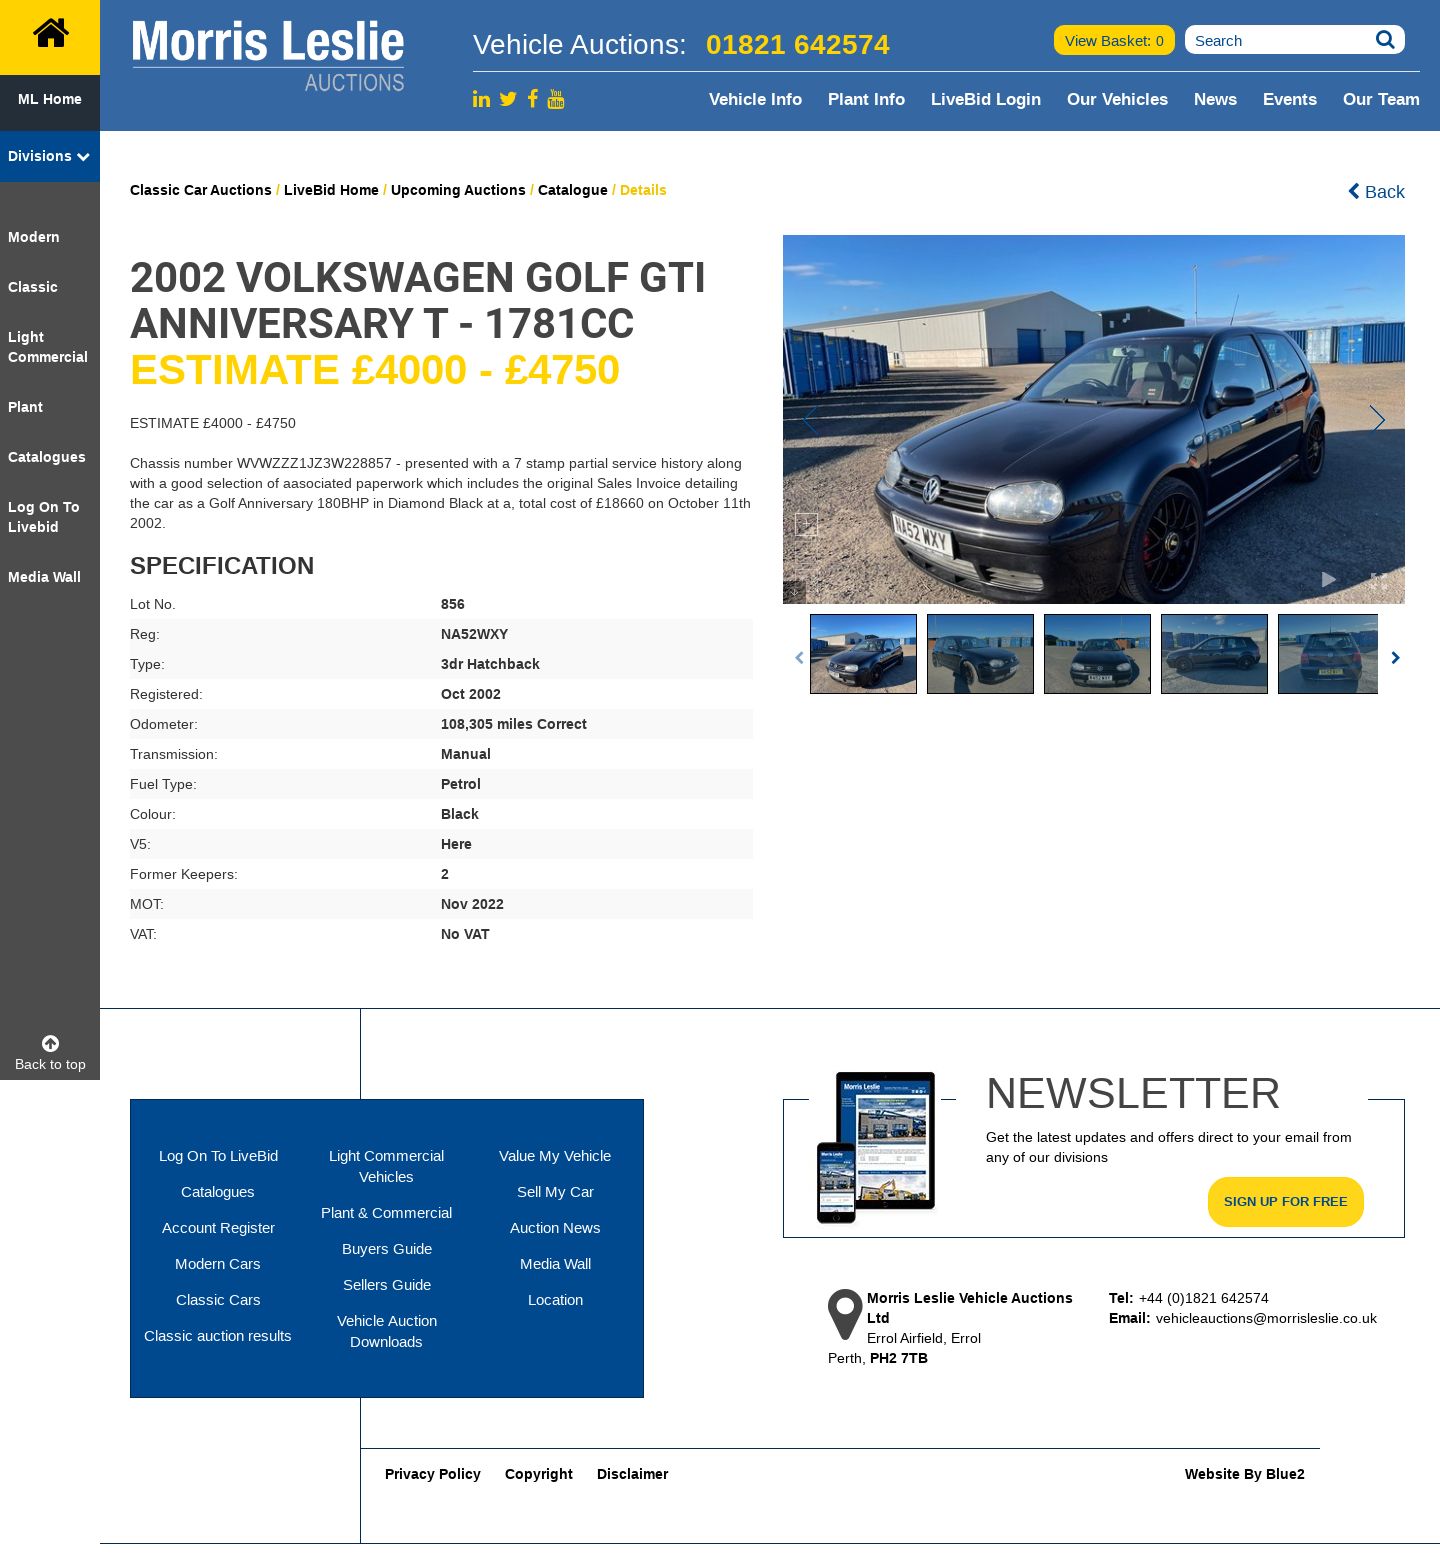Select the first car thumbnail

click(x=863, y=654)
